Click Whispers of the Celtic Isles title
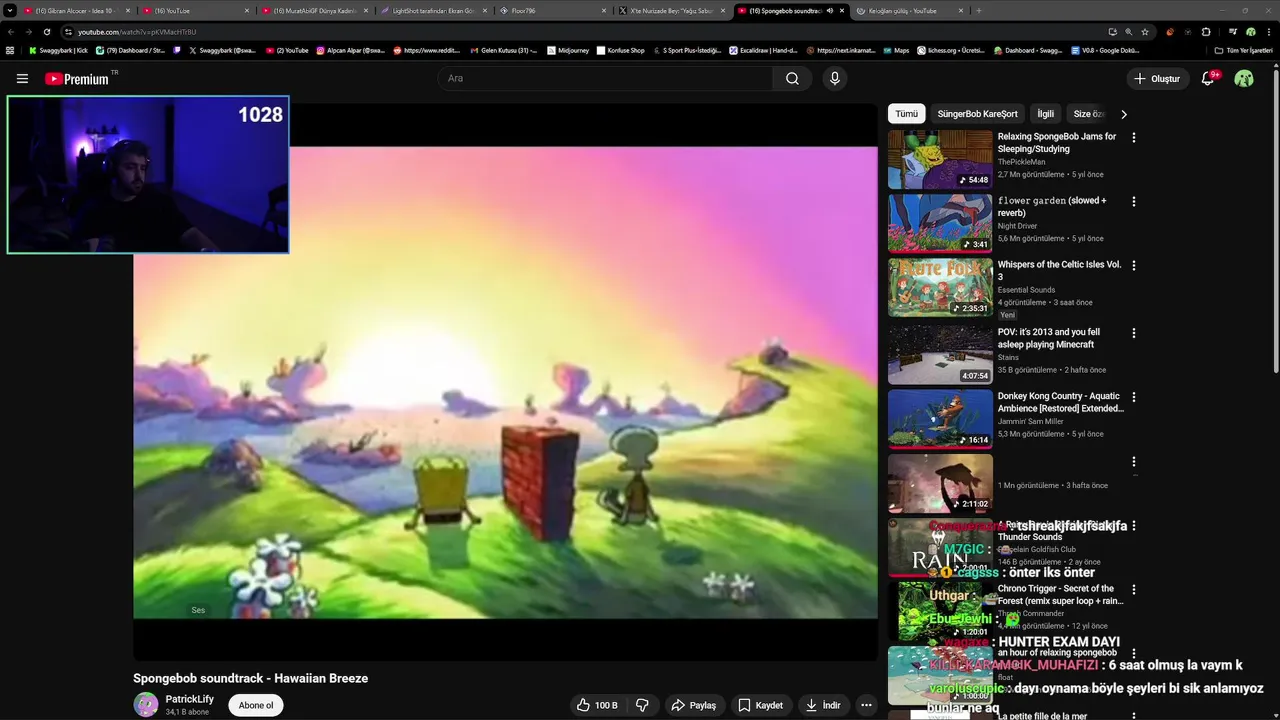 point(1059,271)
